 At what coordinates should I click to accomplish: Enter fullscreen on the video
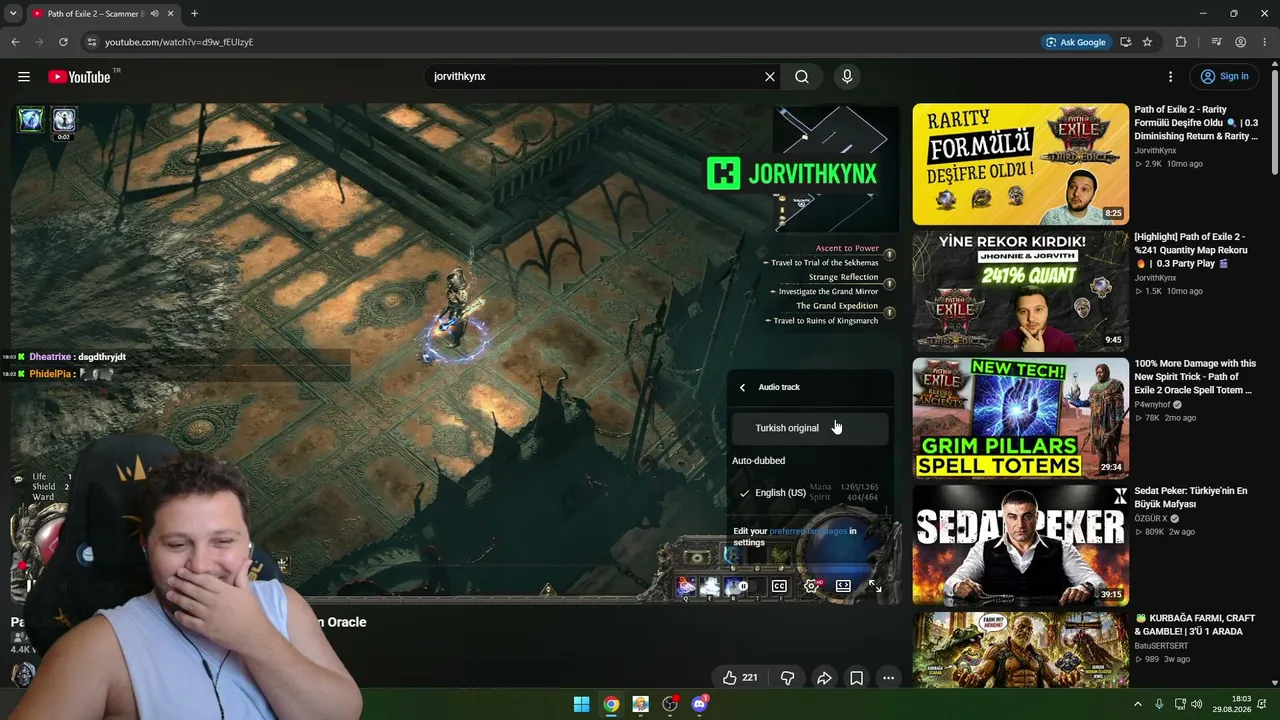click(x=875, y=587)
